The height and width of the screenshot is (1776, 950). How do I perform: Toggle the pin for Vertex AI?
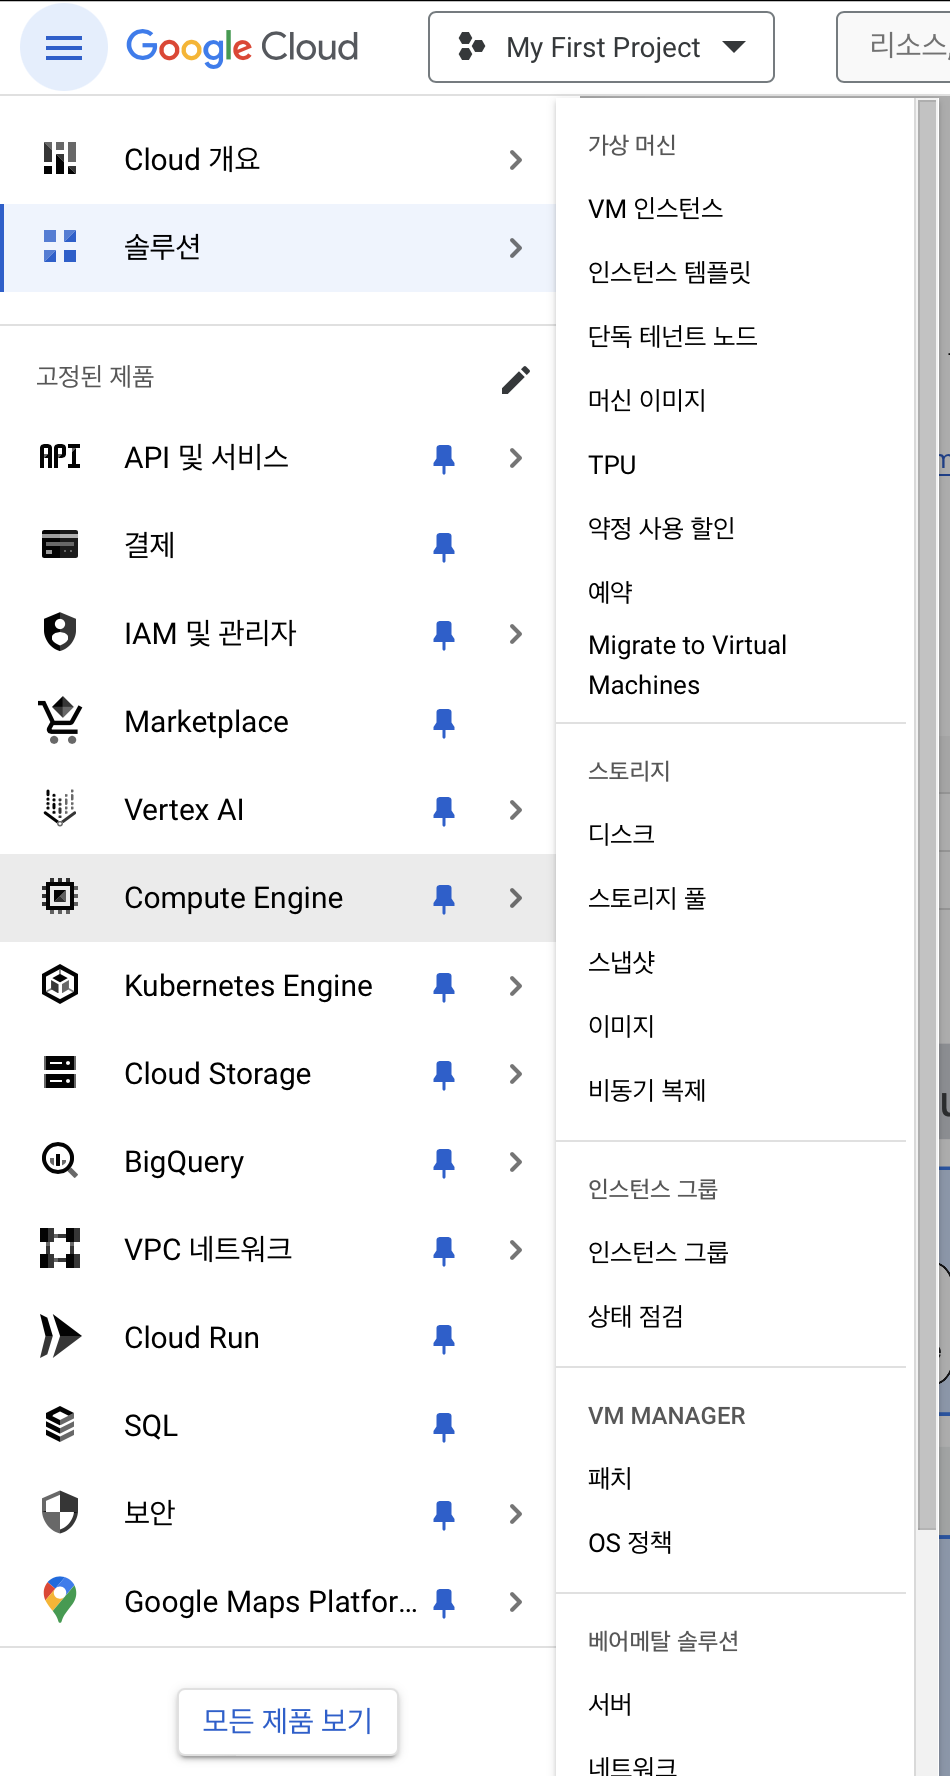click(444, 811)
